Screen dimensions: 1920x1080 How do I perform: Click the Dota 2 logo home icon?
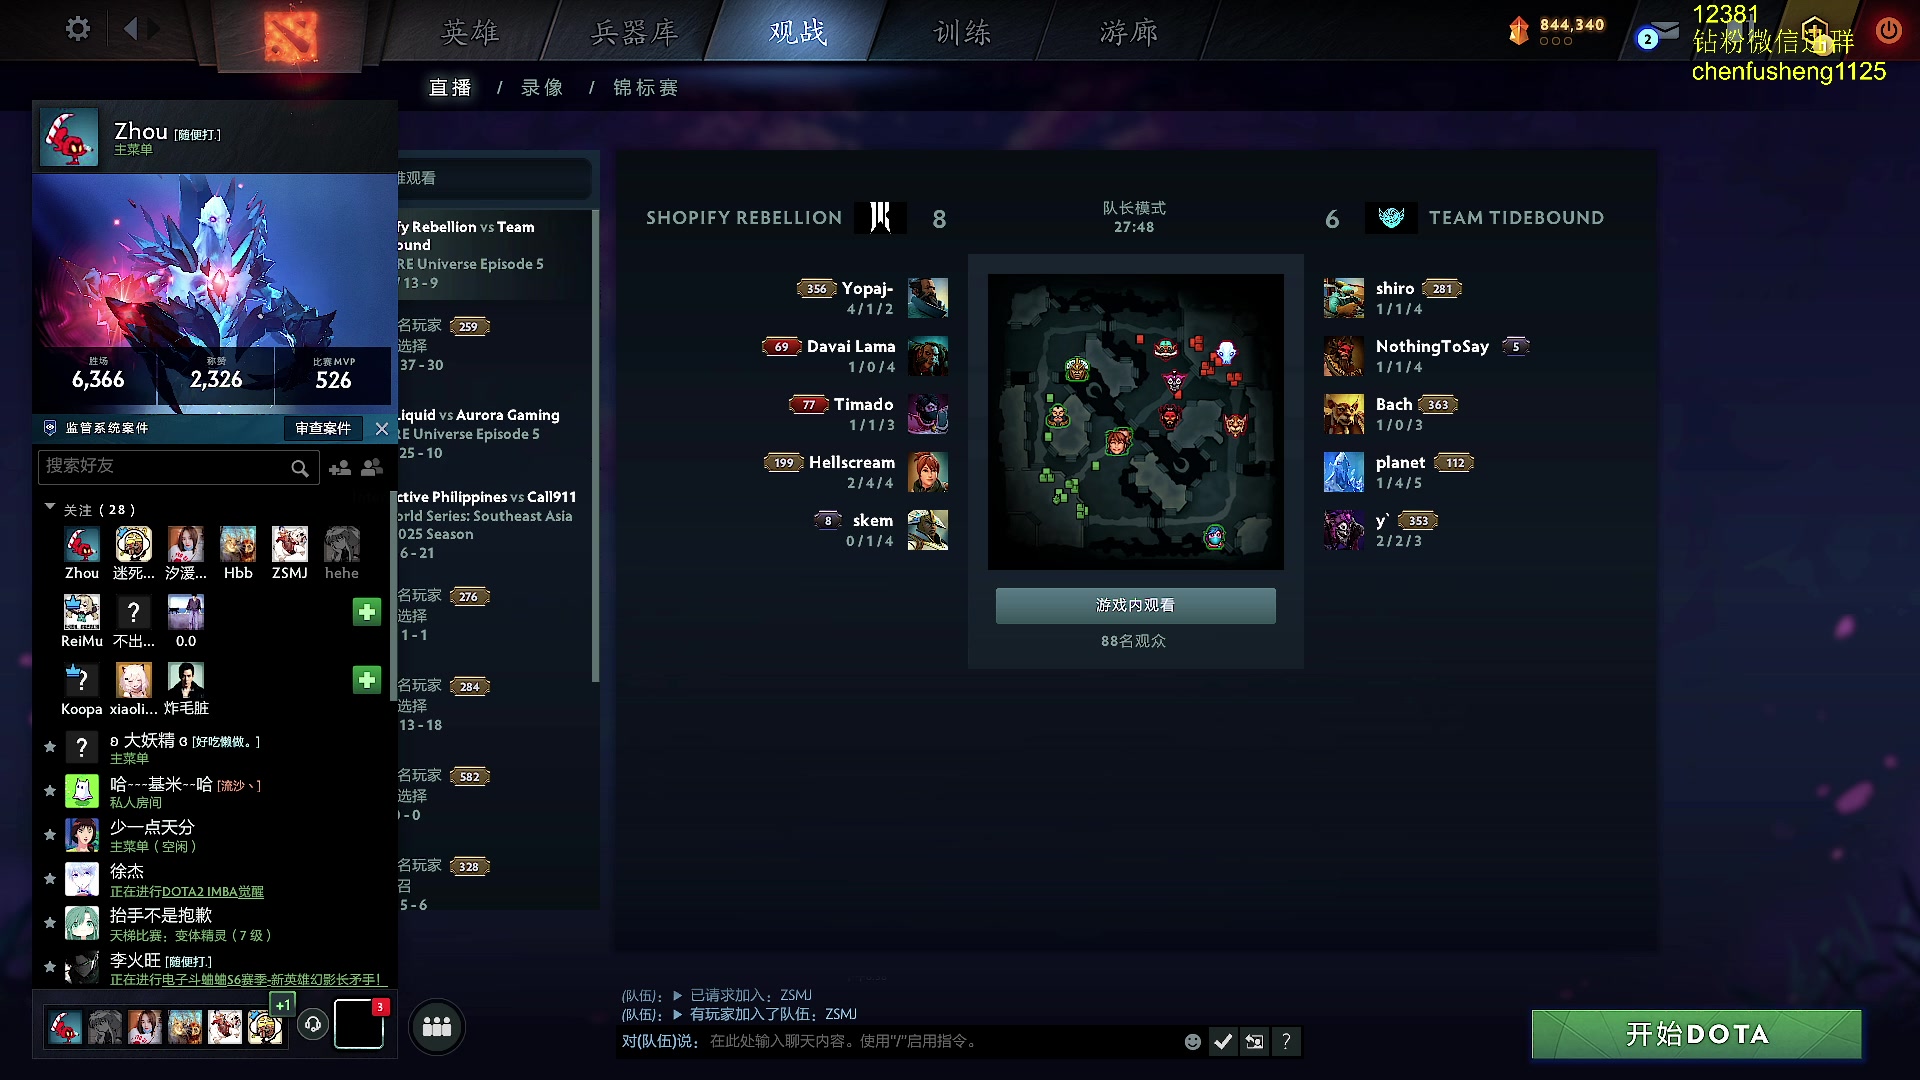pos(290,36)
